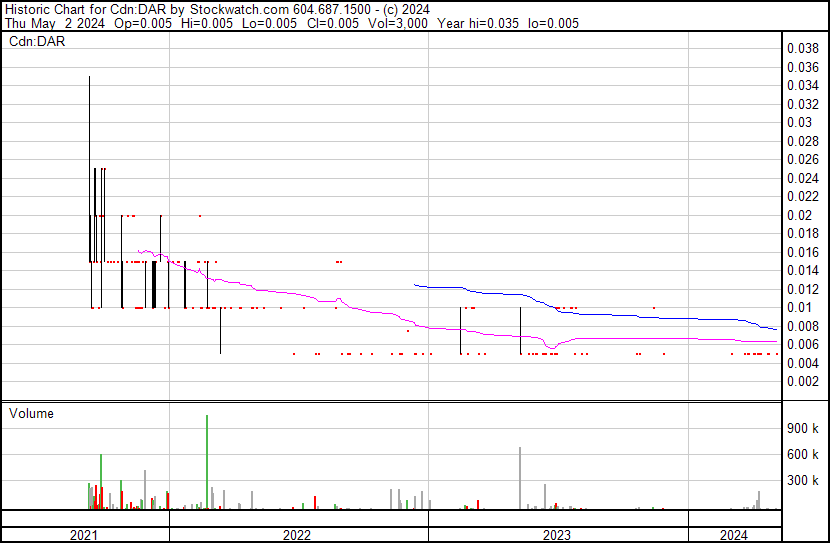Pick the 2024 year label on the time axis
This screenshot has width=830, height=543.
pos(733,535)
